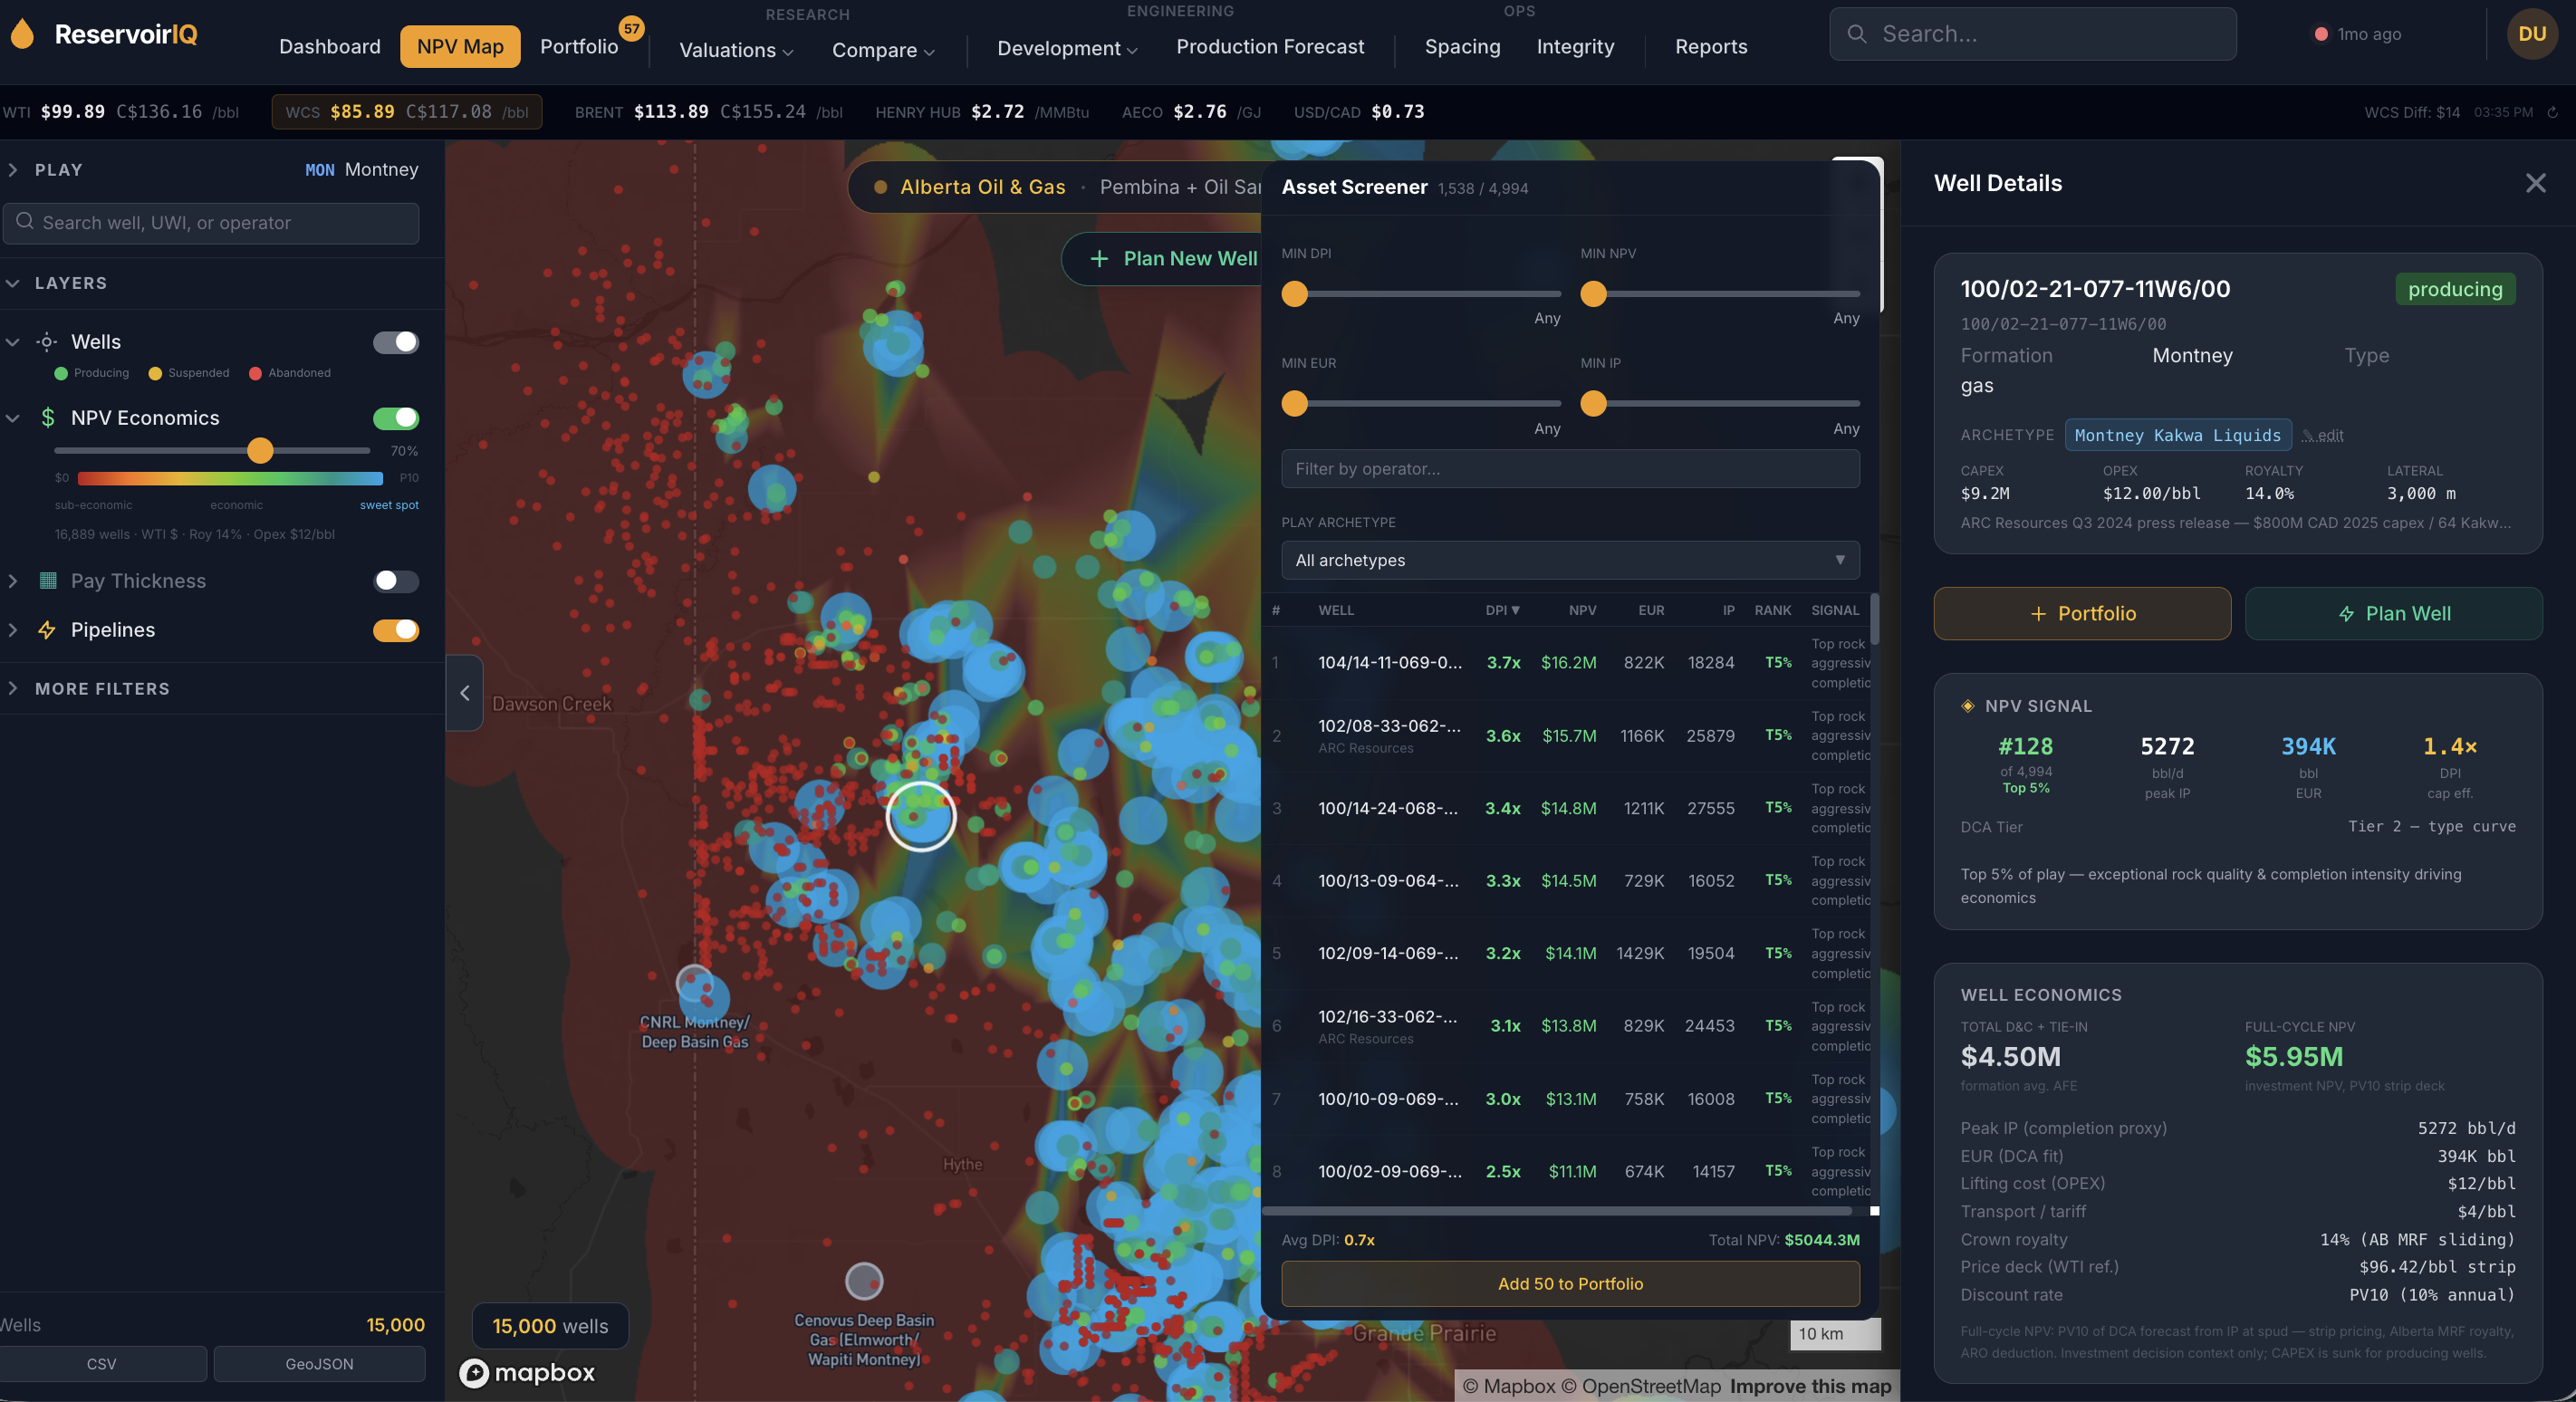Click Improve this map link

point(1810,1386)
